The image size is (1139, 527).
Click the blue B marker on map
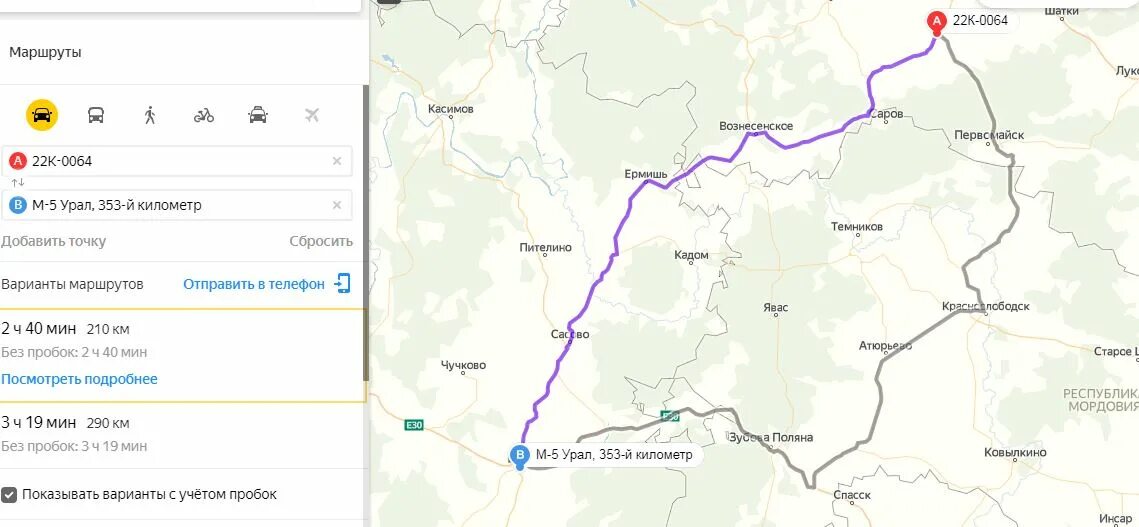520,456
